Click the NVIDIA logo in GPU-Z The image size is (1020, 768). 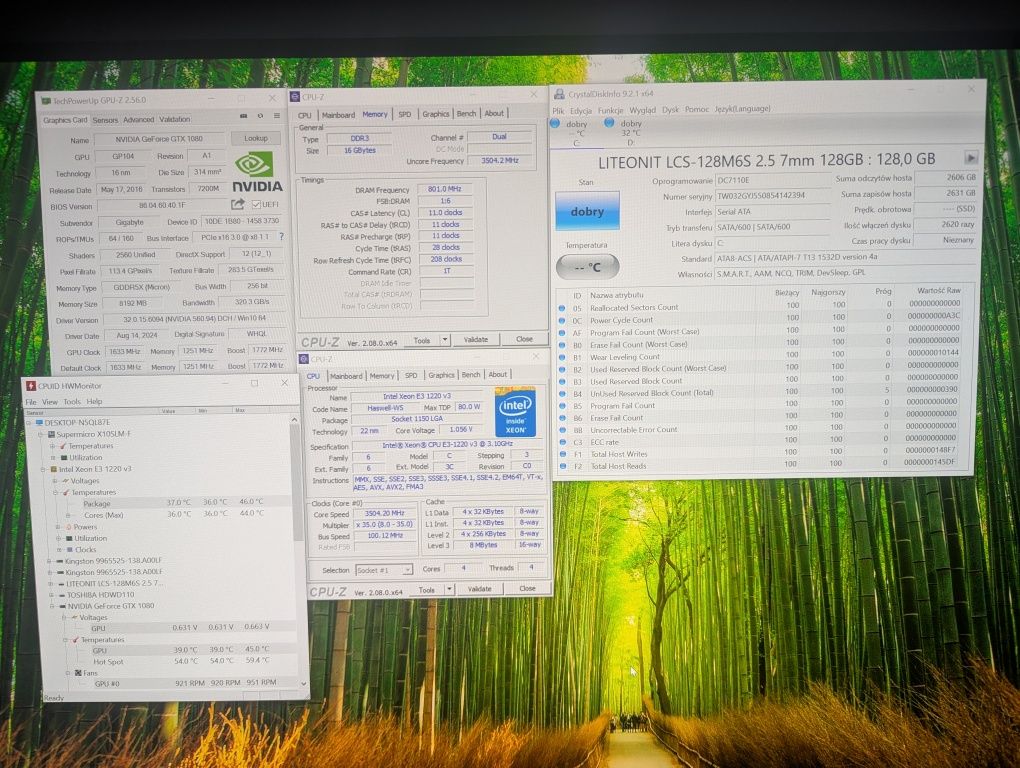(x=258, y=172)
